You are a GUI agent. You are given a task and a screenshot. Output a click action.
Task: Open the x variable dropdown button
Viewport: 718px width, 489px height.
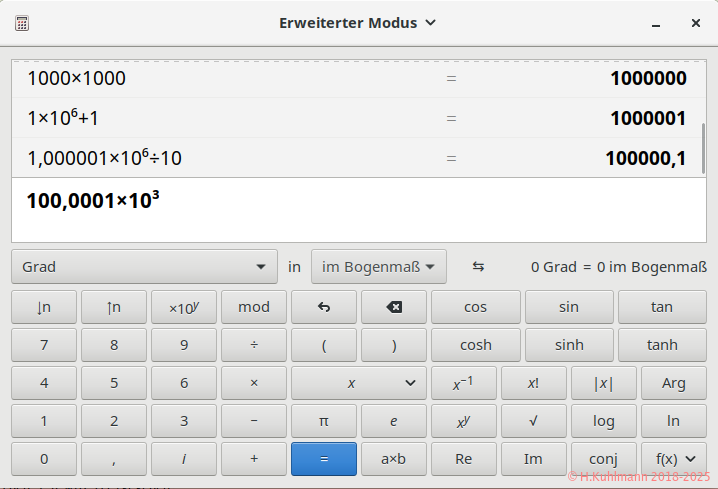pyautogui.click(x=359, y=383)
